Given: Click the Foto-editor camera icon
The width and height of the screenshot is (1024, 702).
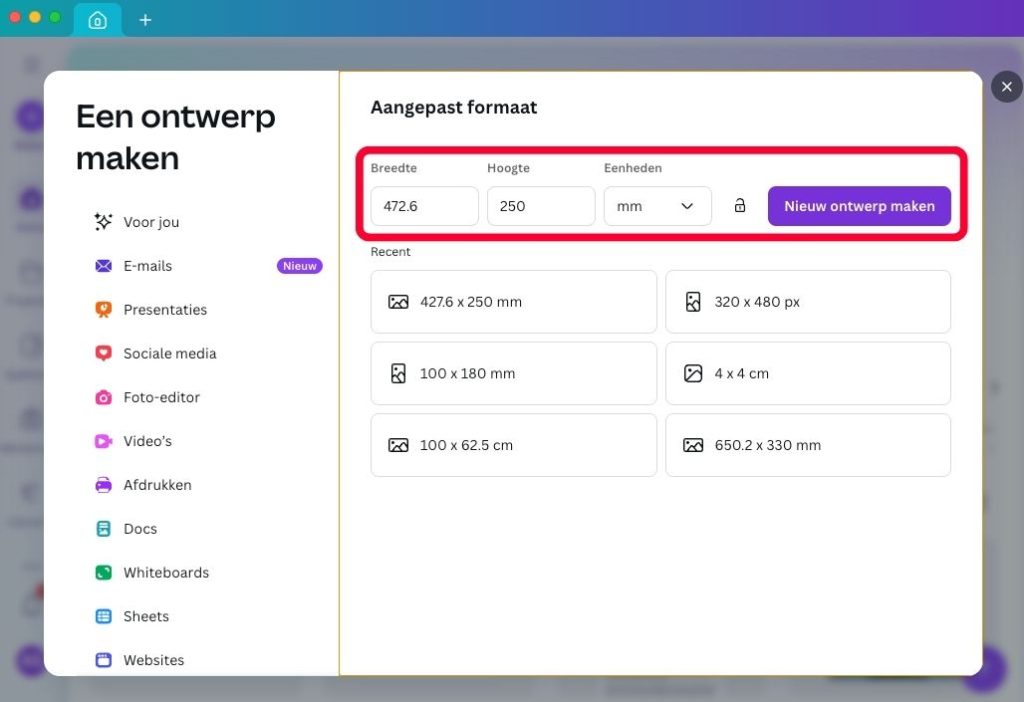Looking at the screenshot, I should pyautogui.click(x=103, y=397).
